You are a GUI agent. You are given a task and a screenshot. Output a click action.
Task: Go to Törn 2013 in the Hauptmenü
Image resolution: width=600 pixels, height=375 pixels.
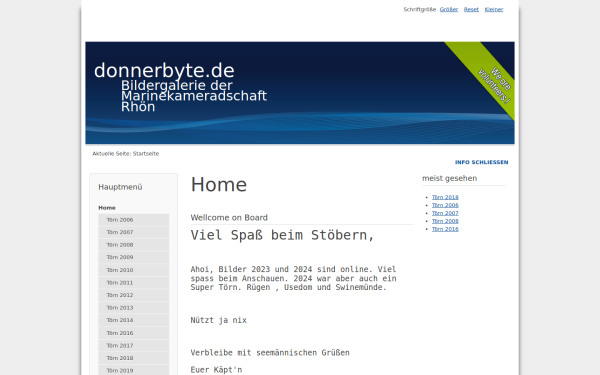coord(133,308)
